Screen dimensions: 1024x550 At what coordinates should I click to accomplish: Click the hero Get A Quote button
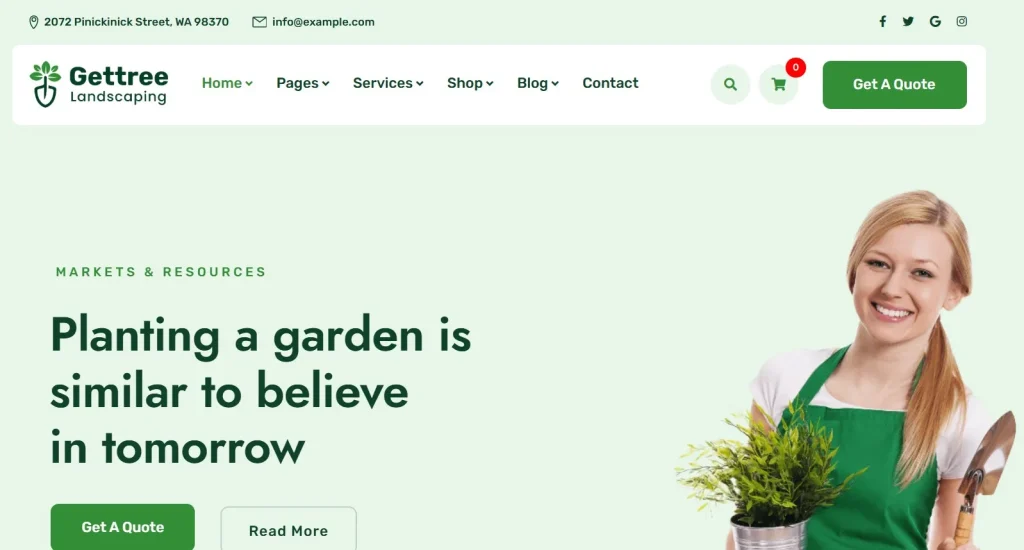[x=122, y=526]
